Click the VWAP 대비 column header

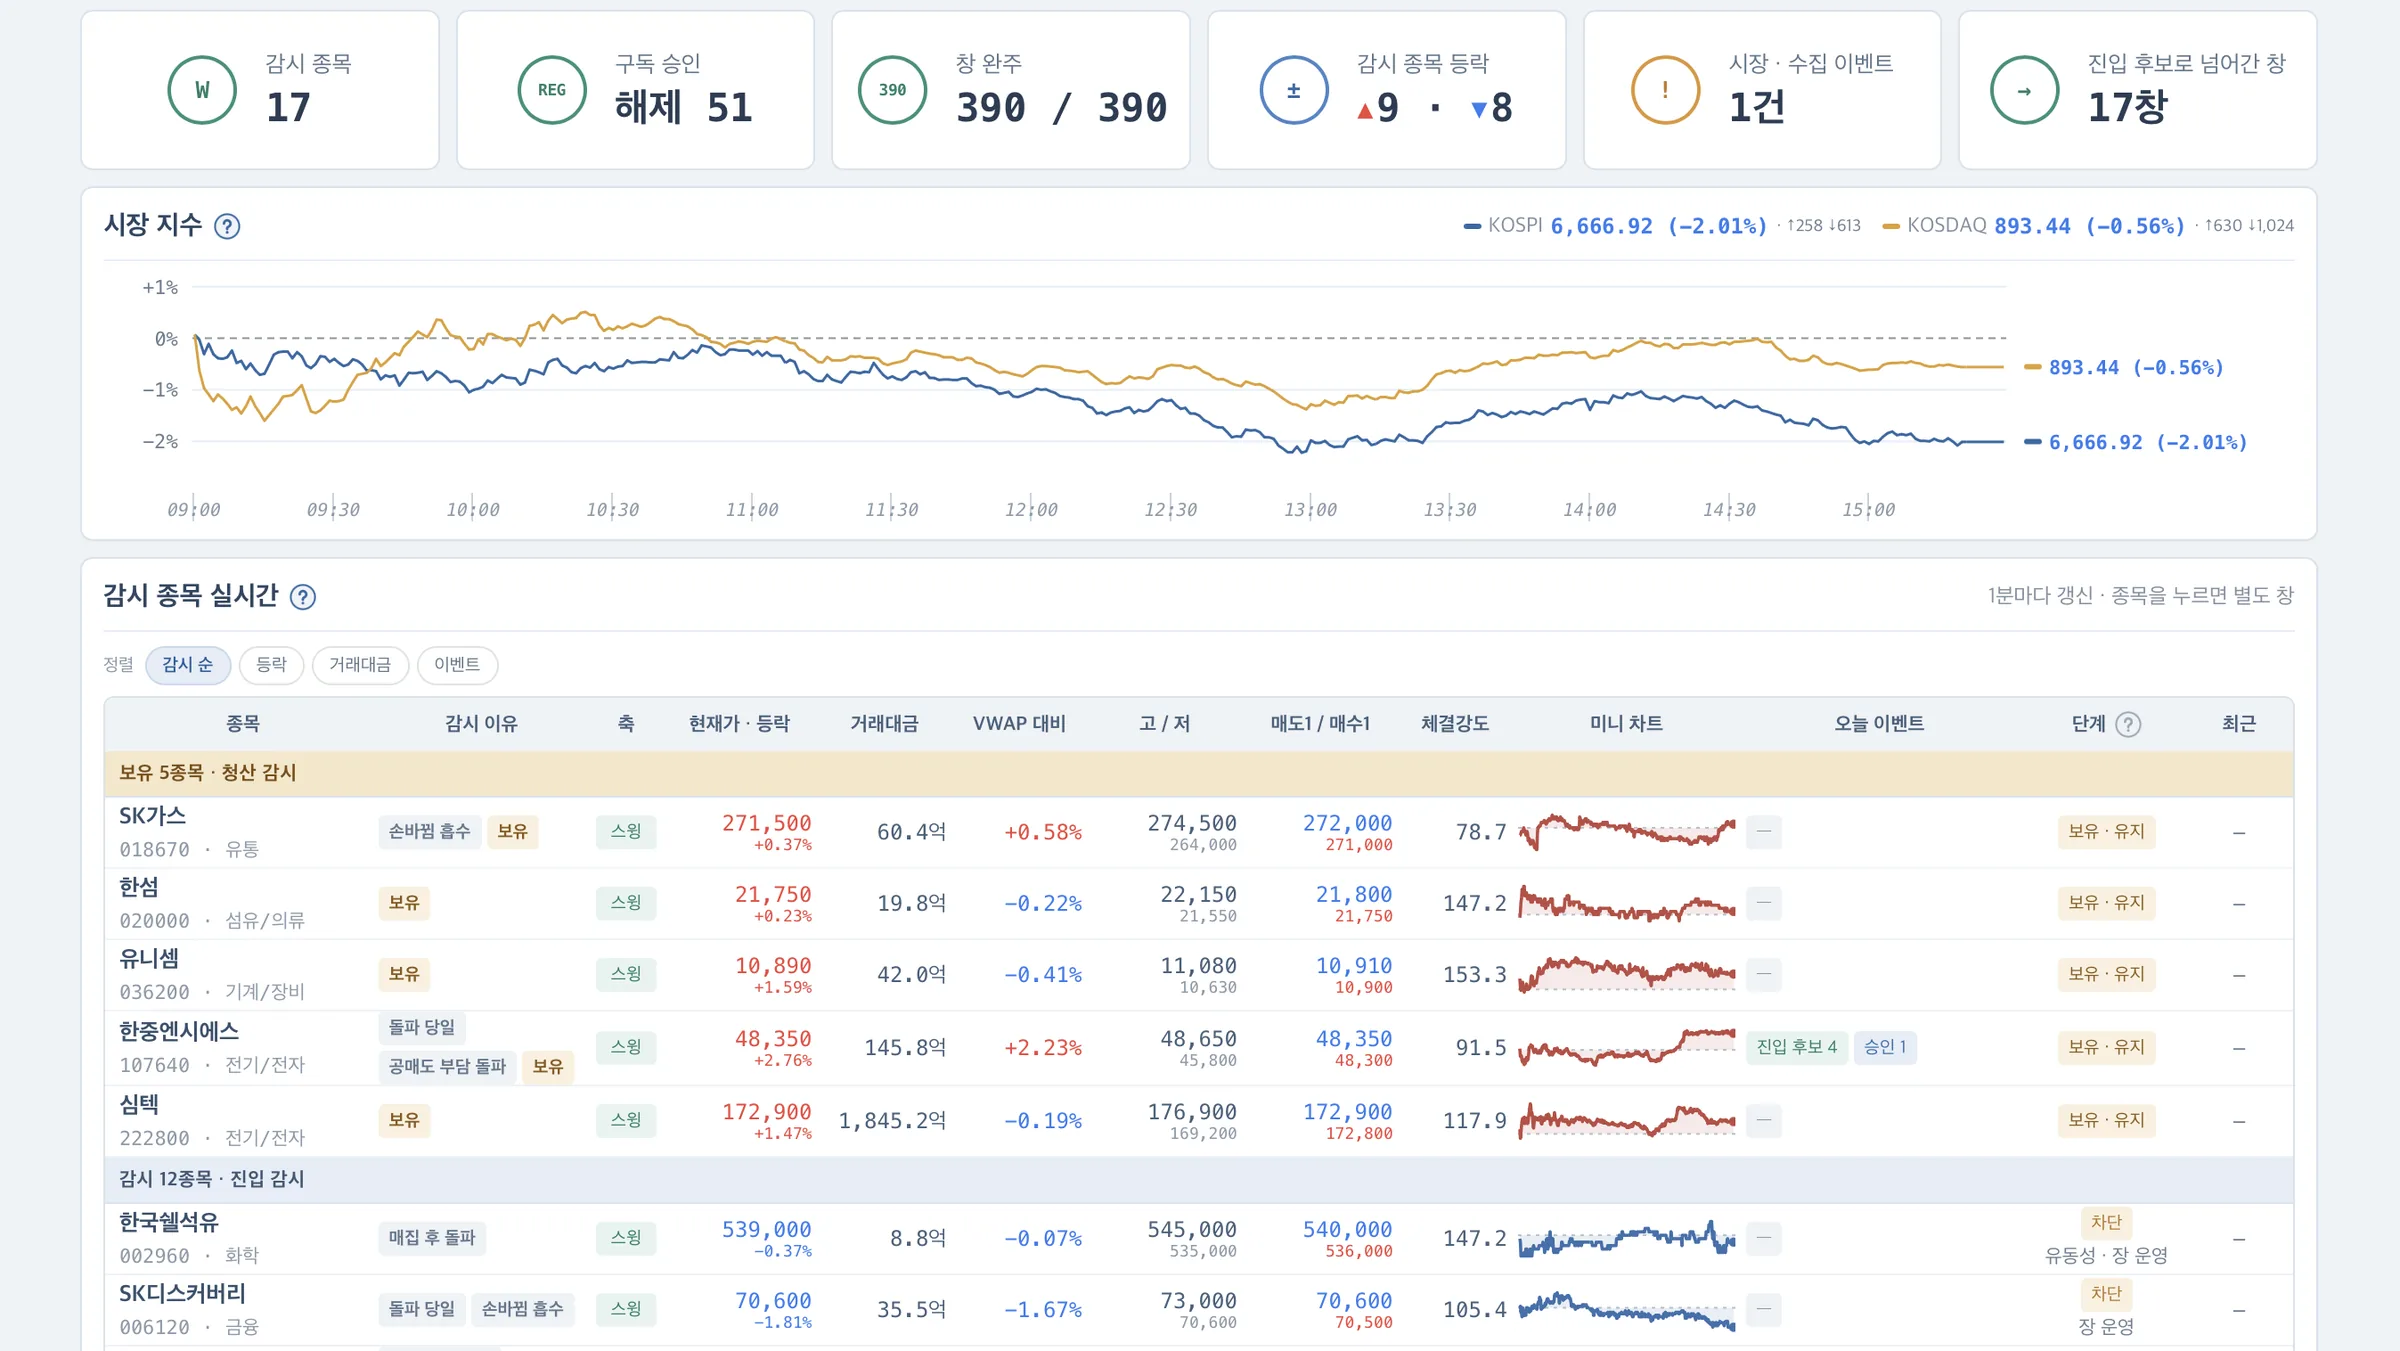[1019, 723]
